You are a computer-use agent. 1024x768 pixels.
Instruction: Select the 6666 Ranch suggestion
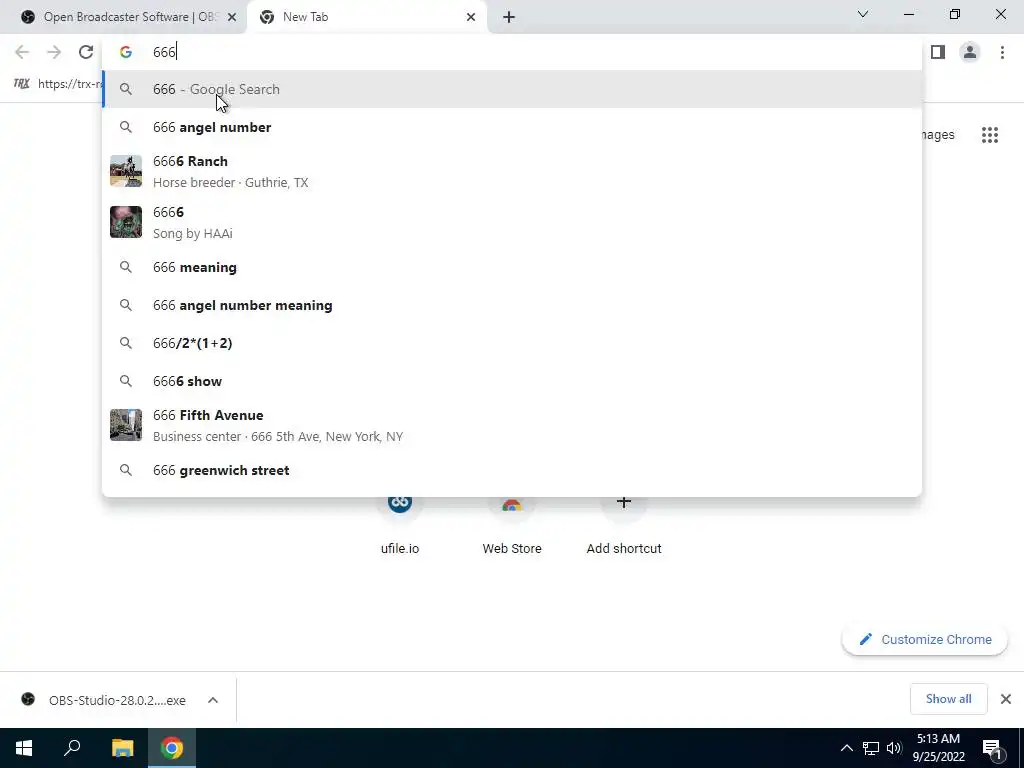point(512,172)
